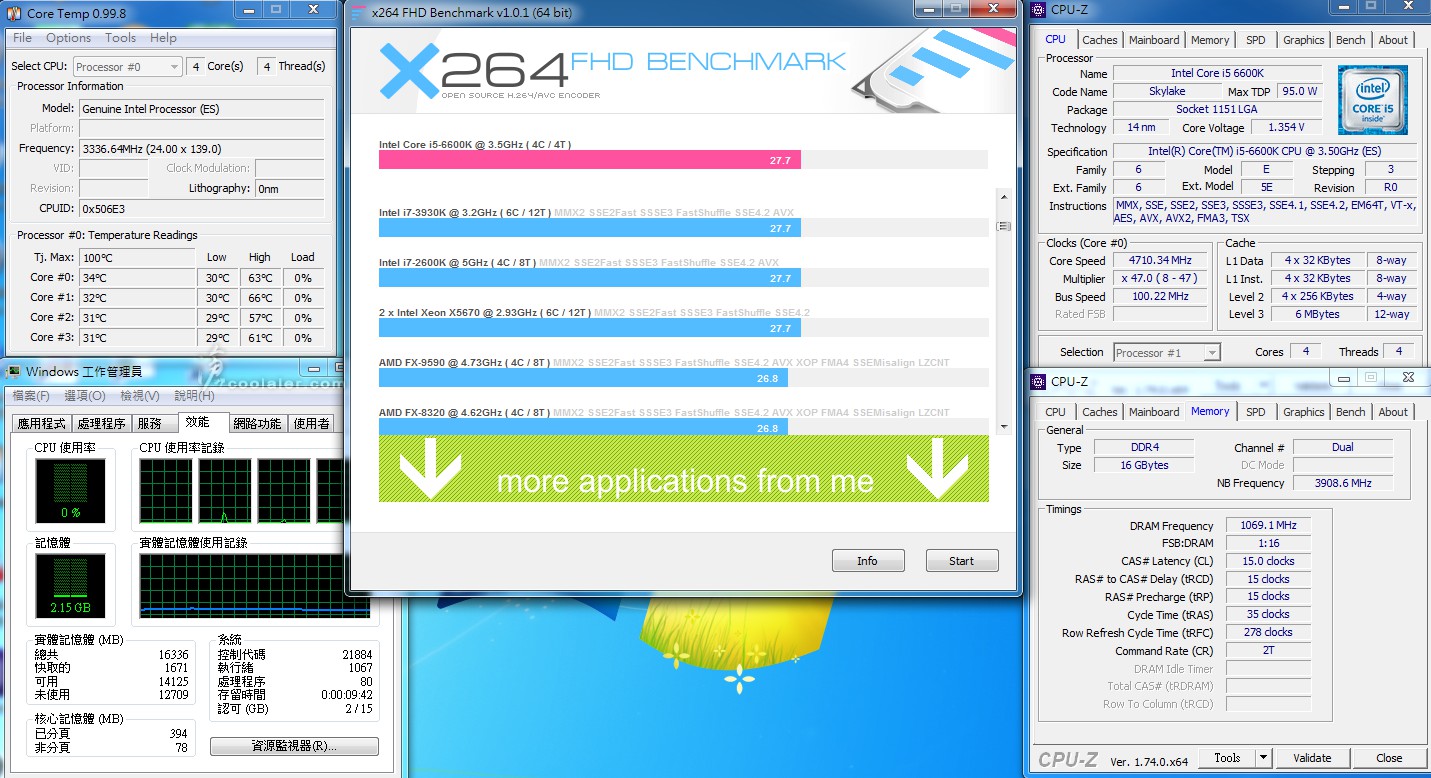Image resolution: width=1431 pixels, height=778 pixels.
Task: Click the x264 FHD Benchmark title bar icon
Action: (x=359, y=13)
